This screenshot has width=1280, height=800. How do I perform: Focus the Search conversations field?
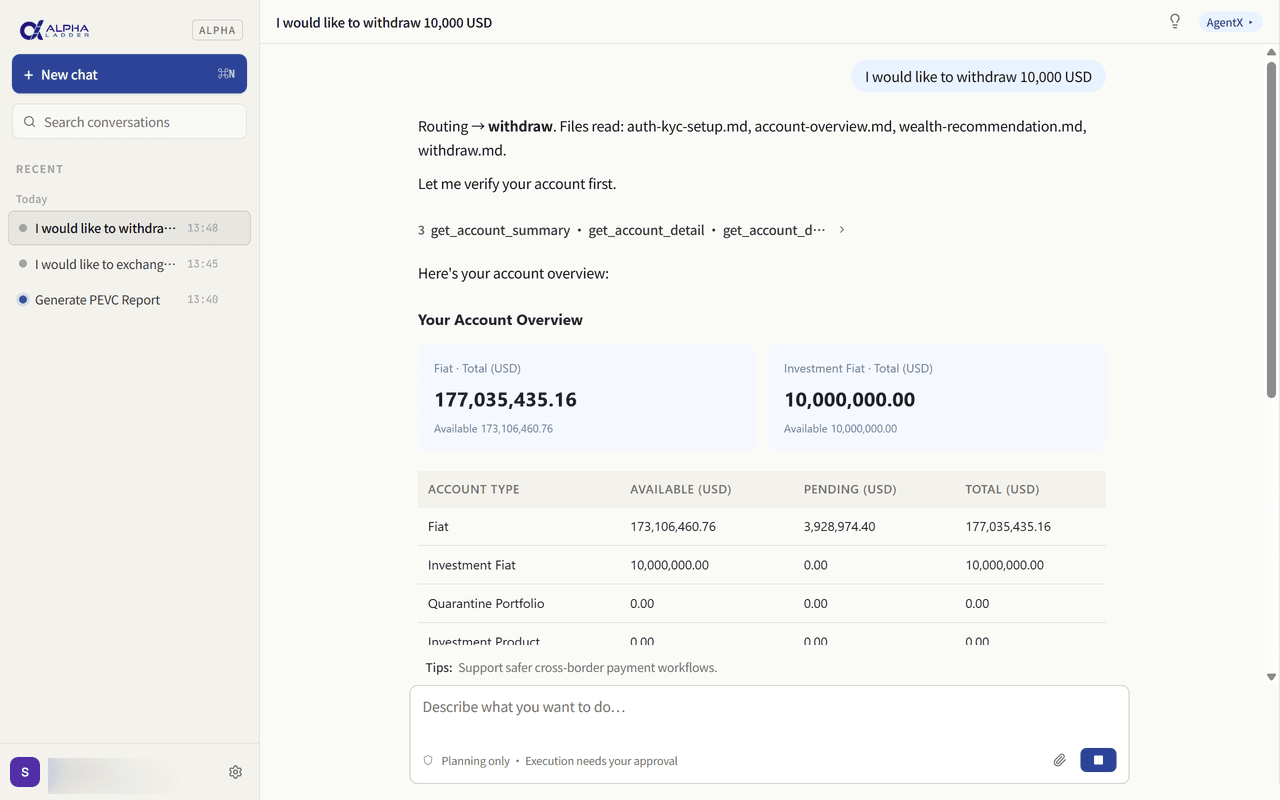(x=129, y=122)
